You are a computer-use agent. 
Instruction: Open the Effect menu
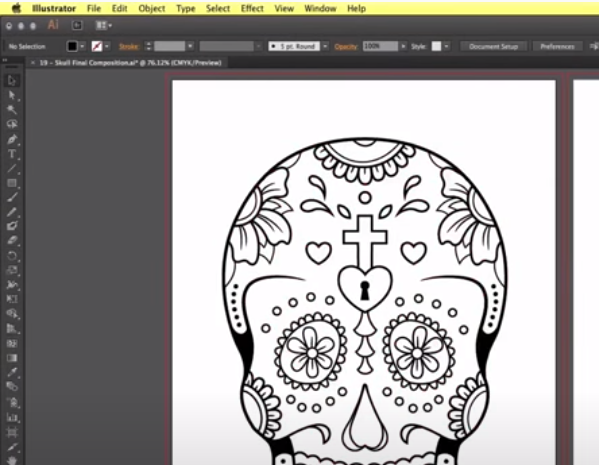click(x=252, y=8)
